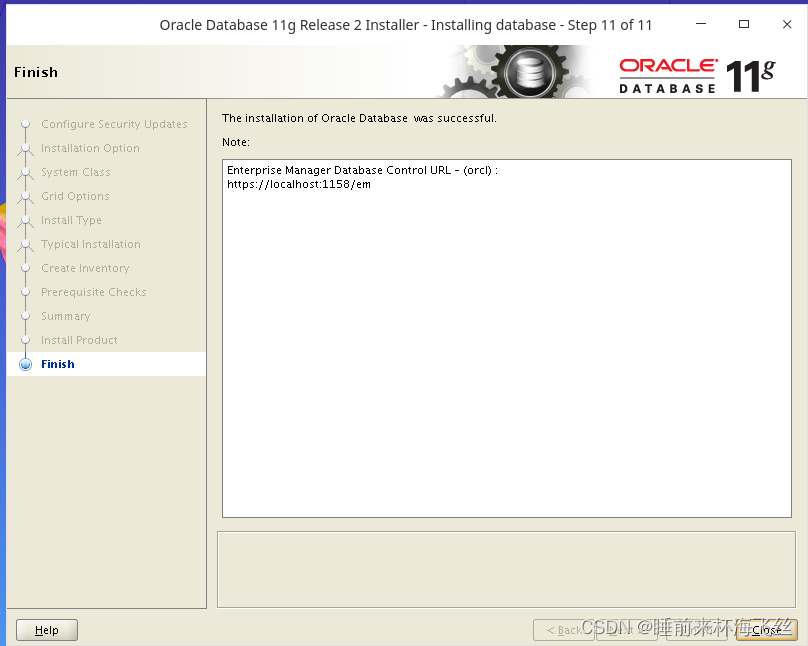
Task: Select the Configure Security Updates step label
Action: (114, 124)
